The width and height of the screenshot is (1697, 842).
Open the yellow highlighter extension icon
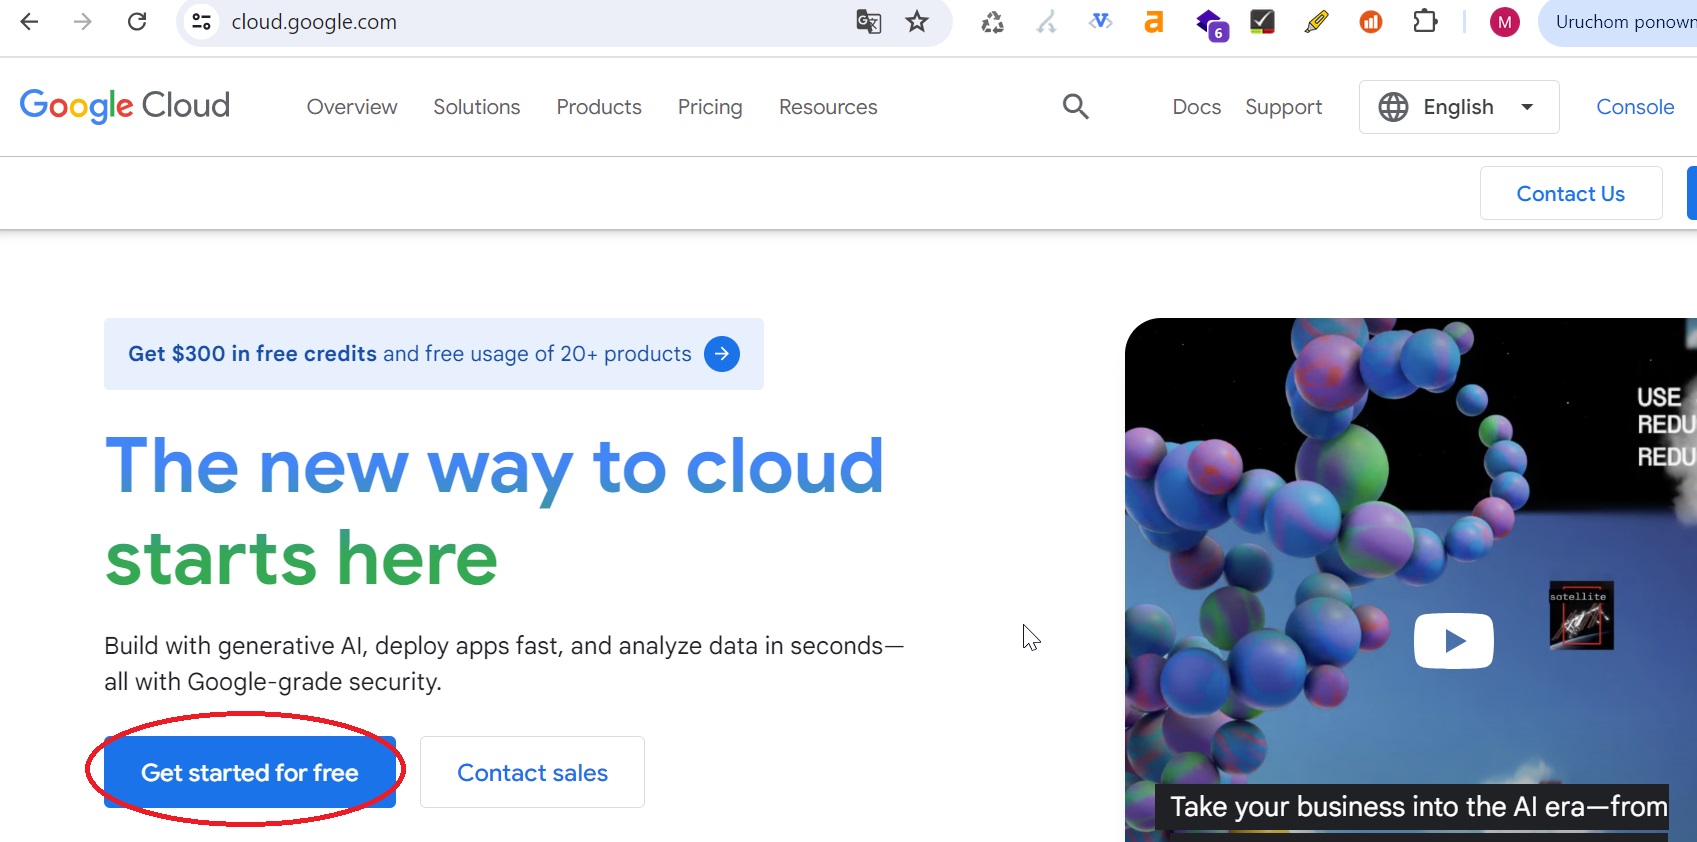pyautogui.click(x=1316, y=22)
